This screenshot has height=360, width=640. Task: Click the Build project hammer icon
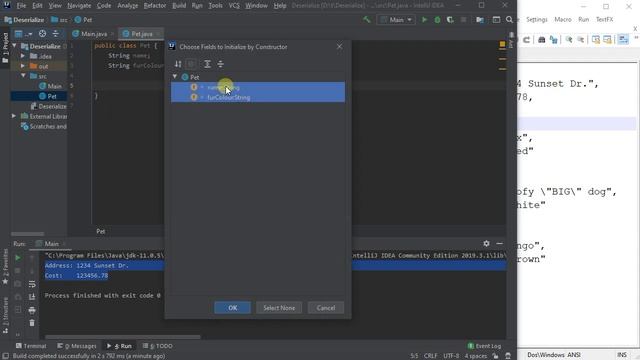click(367, 20)
